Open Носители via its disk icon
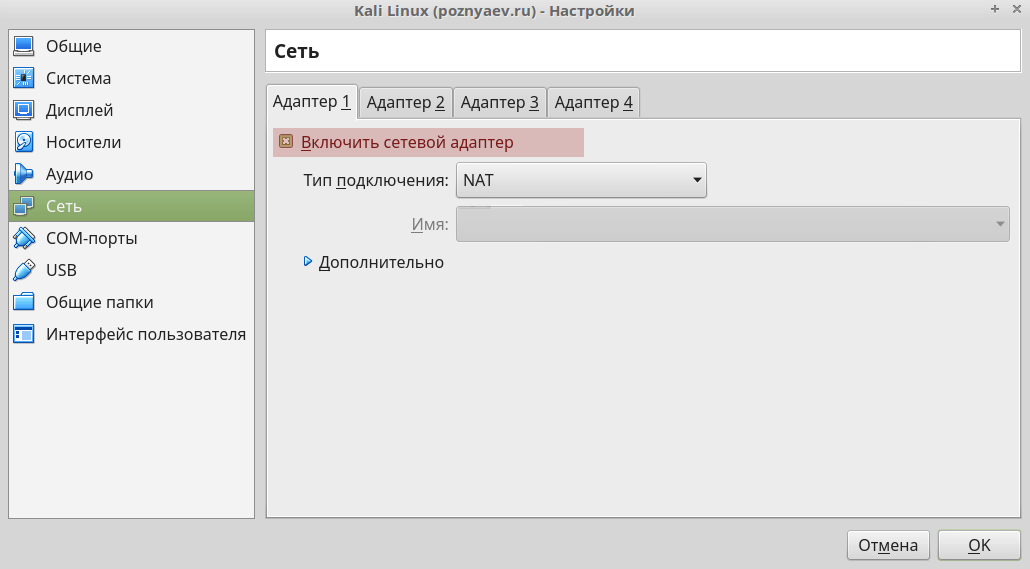This screenshot has height=569, width=1030. (x=24, y=143)
